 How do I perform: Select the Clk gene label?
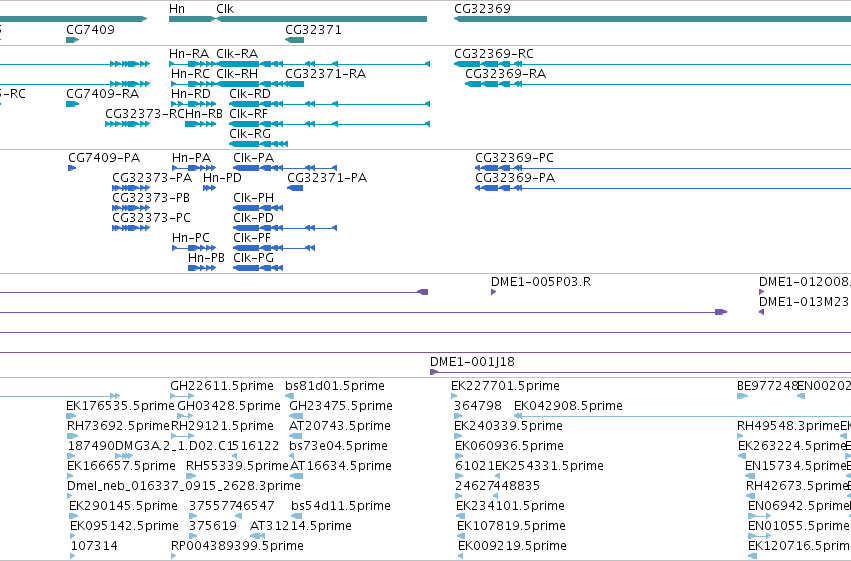coord(225,9)
